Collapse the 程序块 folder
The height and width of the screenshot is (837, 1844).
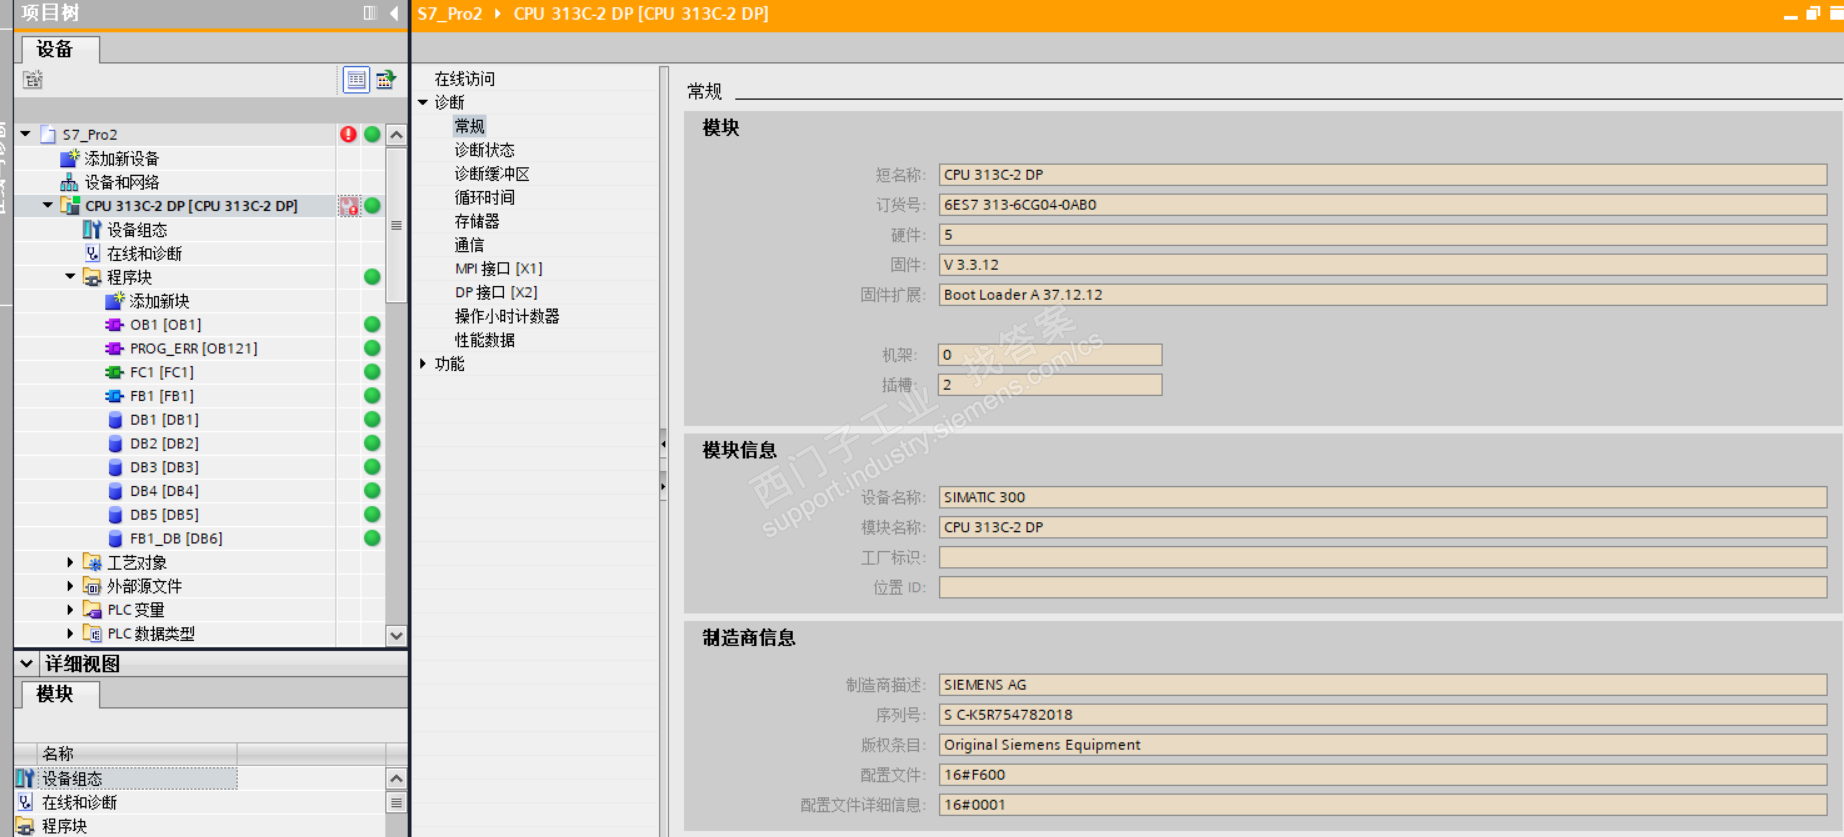tap(70, 277)
